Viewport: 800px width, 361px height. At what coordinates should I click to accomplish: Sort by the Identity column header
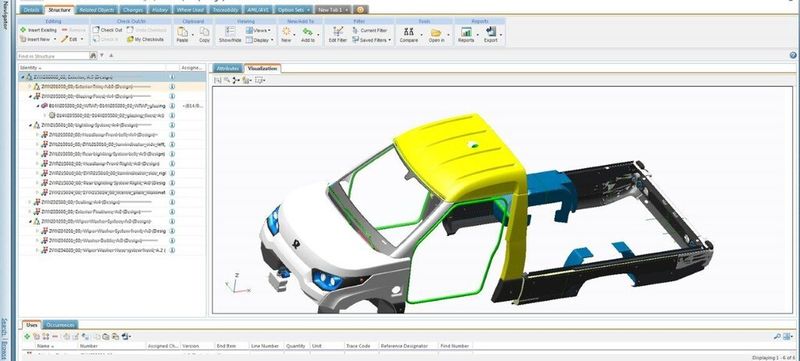[x=92, y=68]
